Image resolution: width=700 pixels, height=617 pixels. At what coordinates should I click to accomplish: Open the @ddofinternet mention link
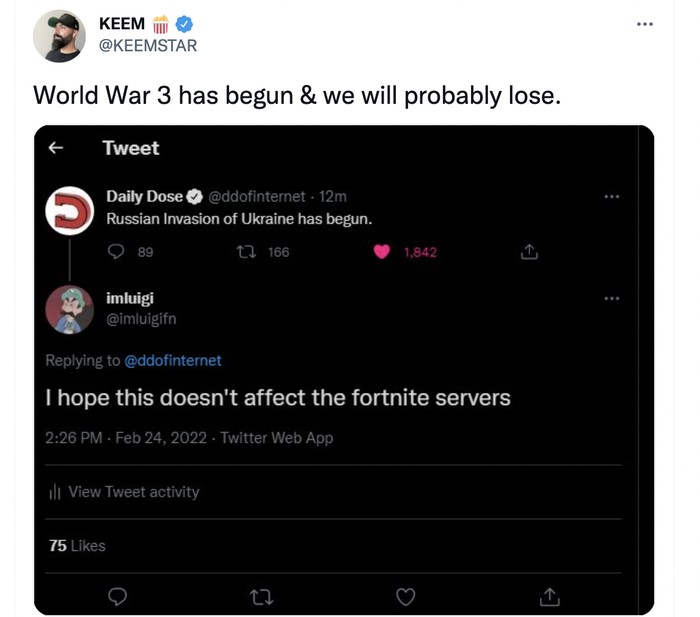[172, 360]
